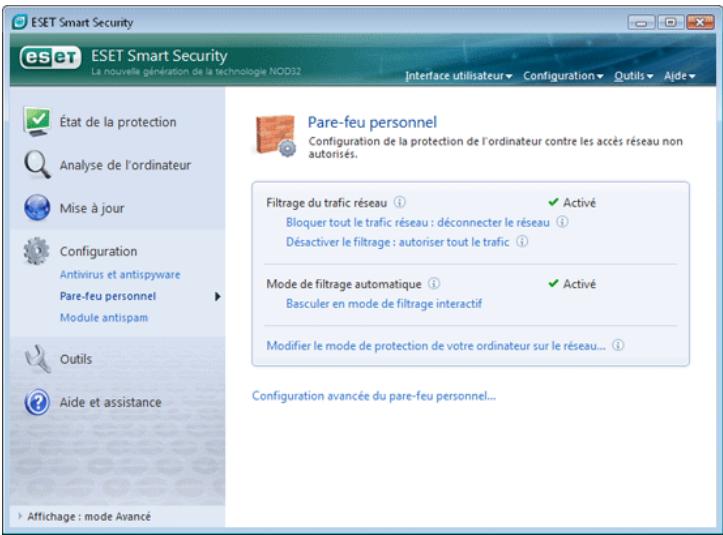The width and height of the screenshot is (723, 535).
Task: Click Bloquer tout le trafic réseau link
Action: (418, 222)
